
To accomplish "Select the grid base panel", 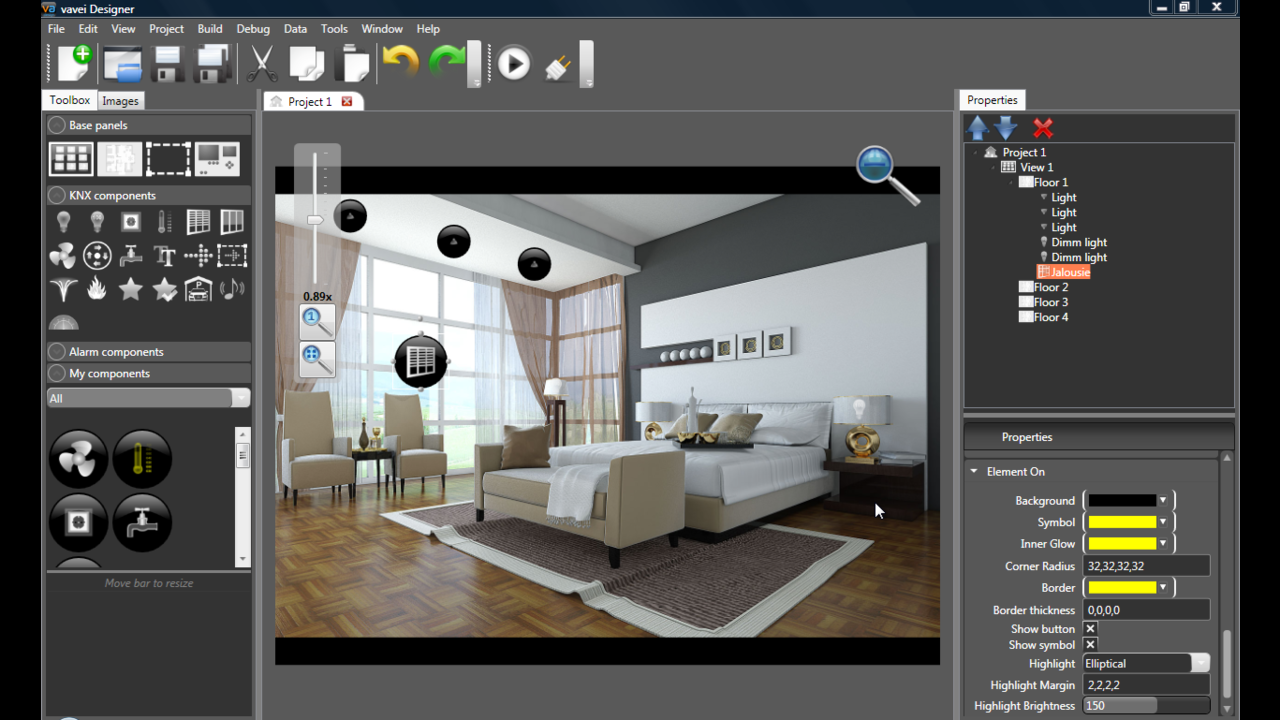I will [71, 158].
